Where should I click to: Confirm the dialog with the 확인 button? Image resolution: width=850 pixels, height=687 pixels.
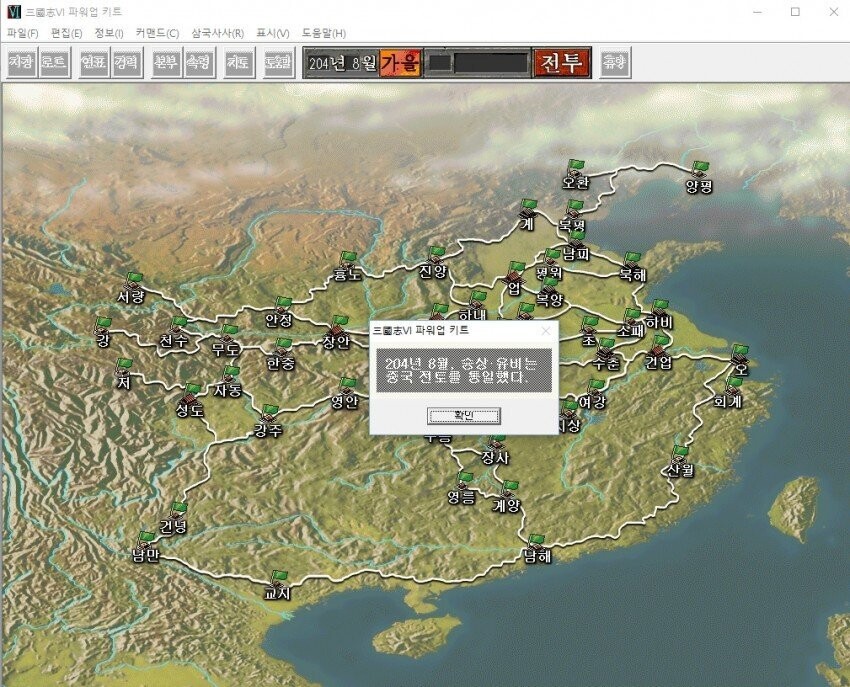463,415
